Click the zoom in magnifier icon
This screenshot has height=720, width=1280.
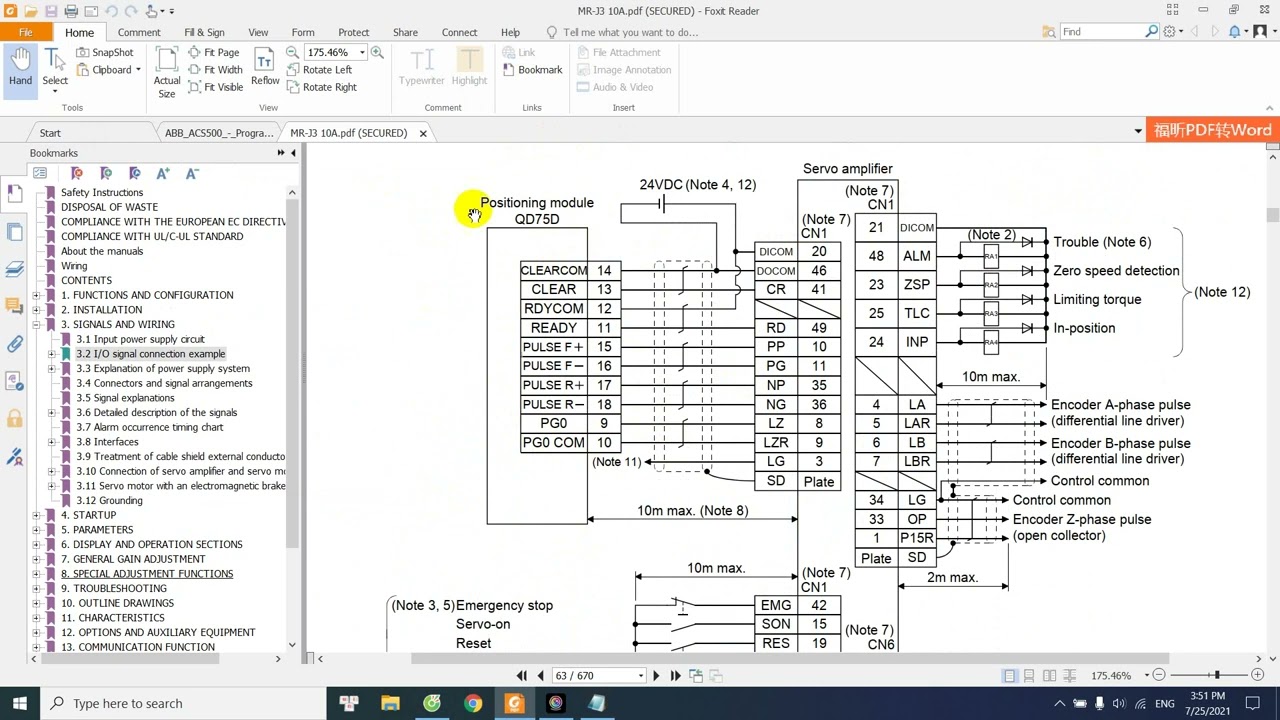pos(377,52)
